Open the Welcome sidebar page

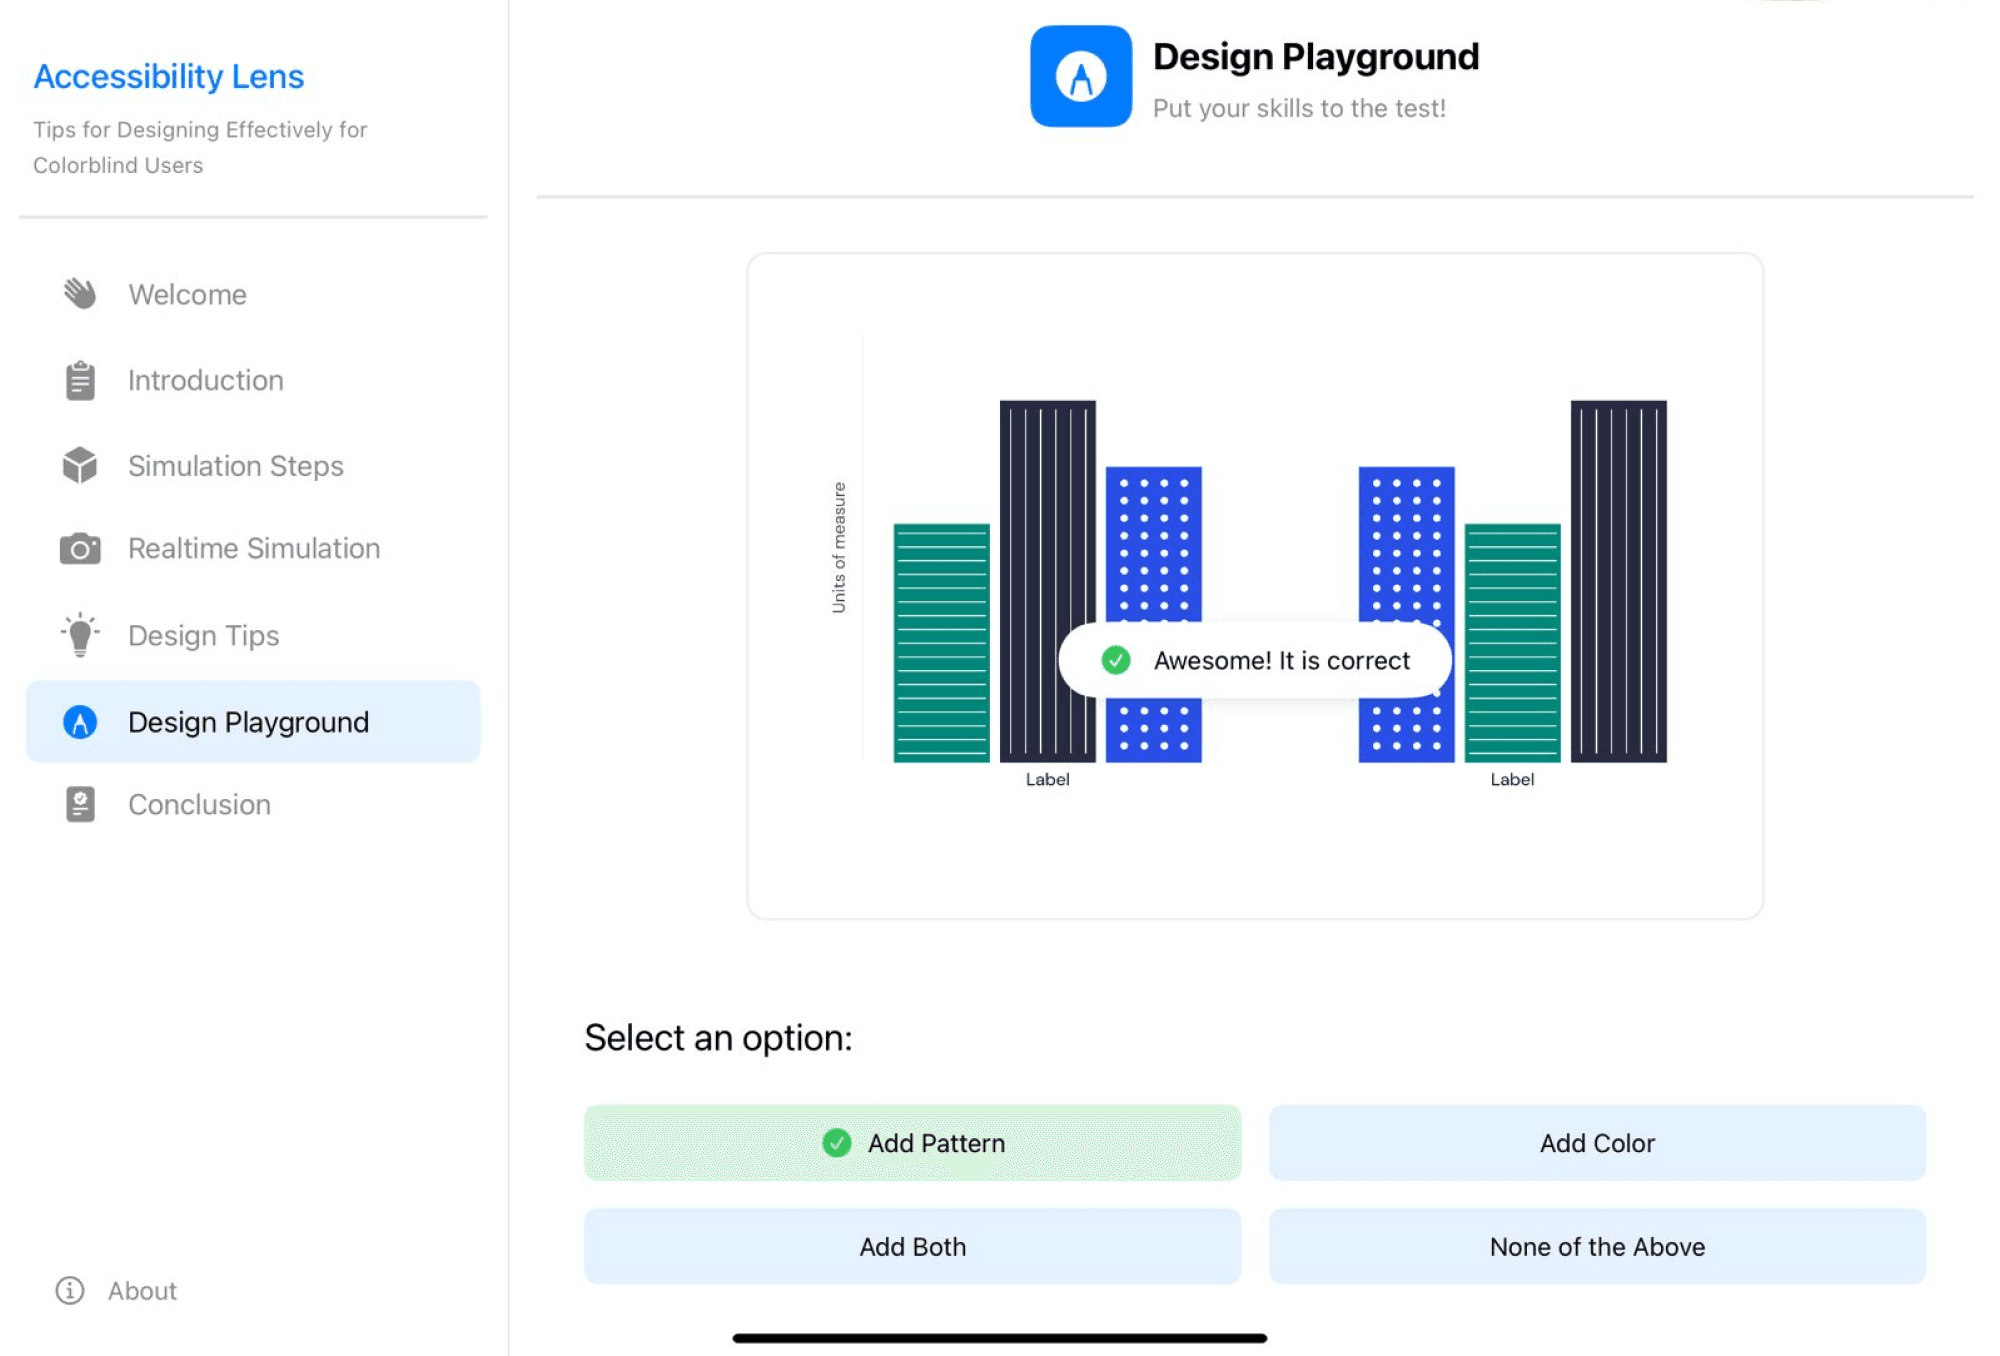pyautogui.click(x=187, y=294)
